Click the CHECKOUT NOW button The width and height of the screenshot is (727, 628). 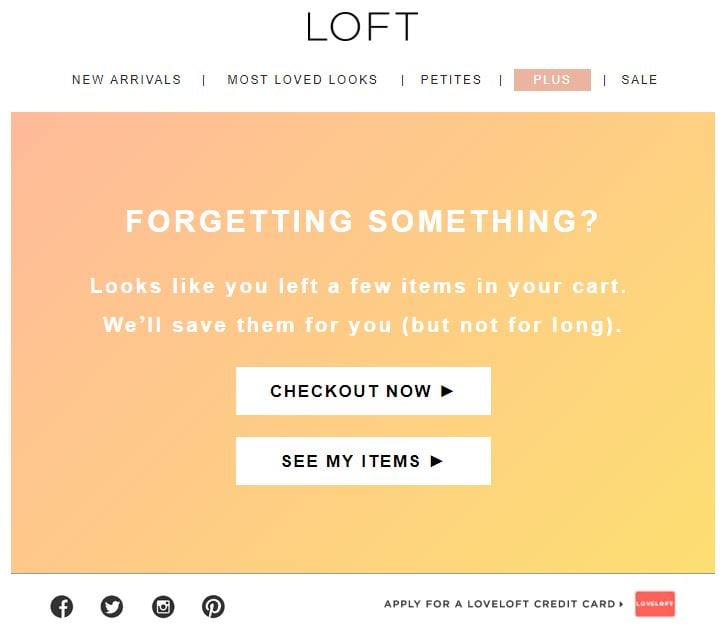363,391
